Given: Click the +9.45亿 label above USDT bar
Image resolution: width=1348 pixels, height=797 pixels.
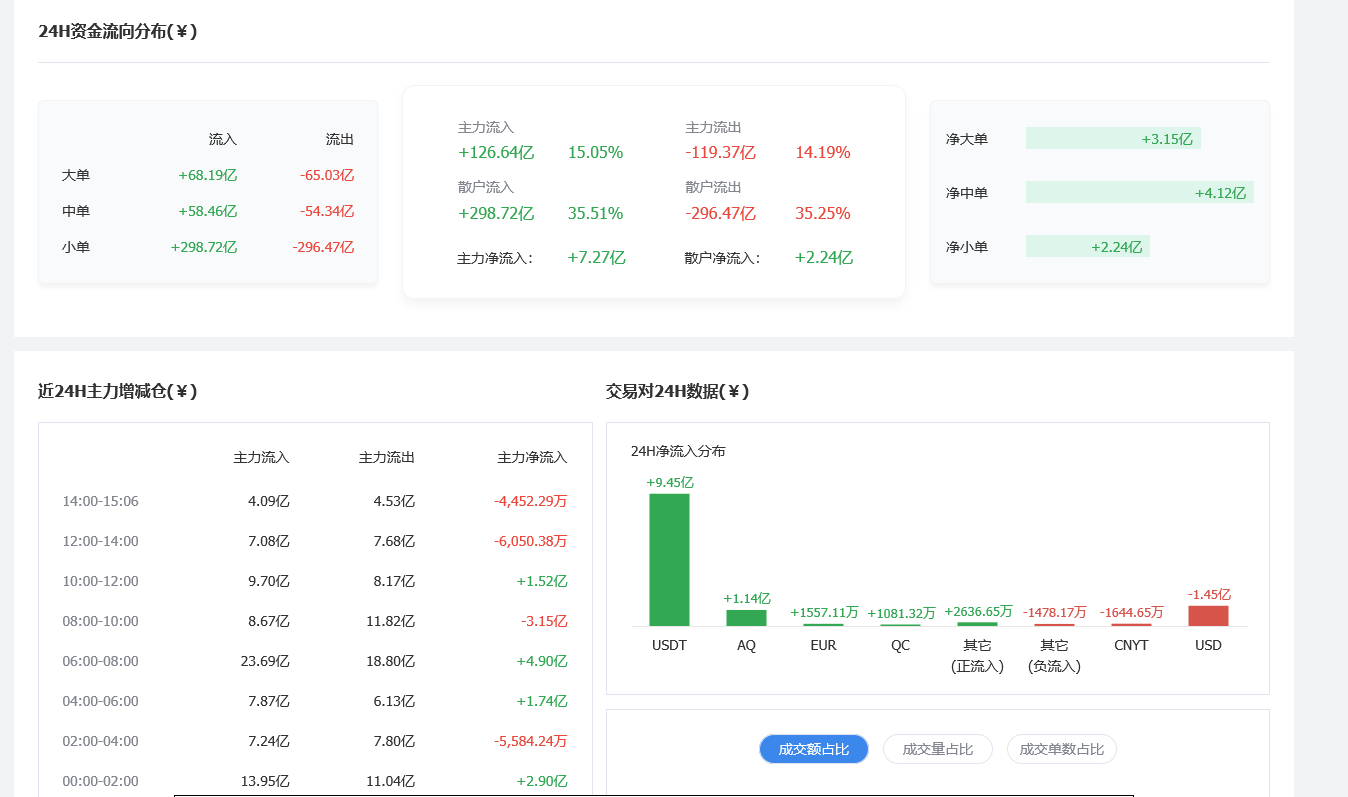Looking at the screenshot, I should pyautogui.click(x=670, y=482).
